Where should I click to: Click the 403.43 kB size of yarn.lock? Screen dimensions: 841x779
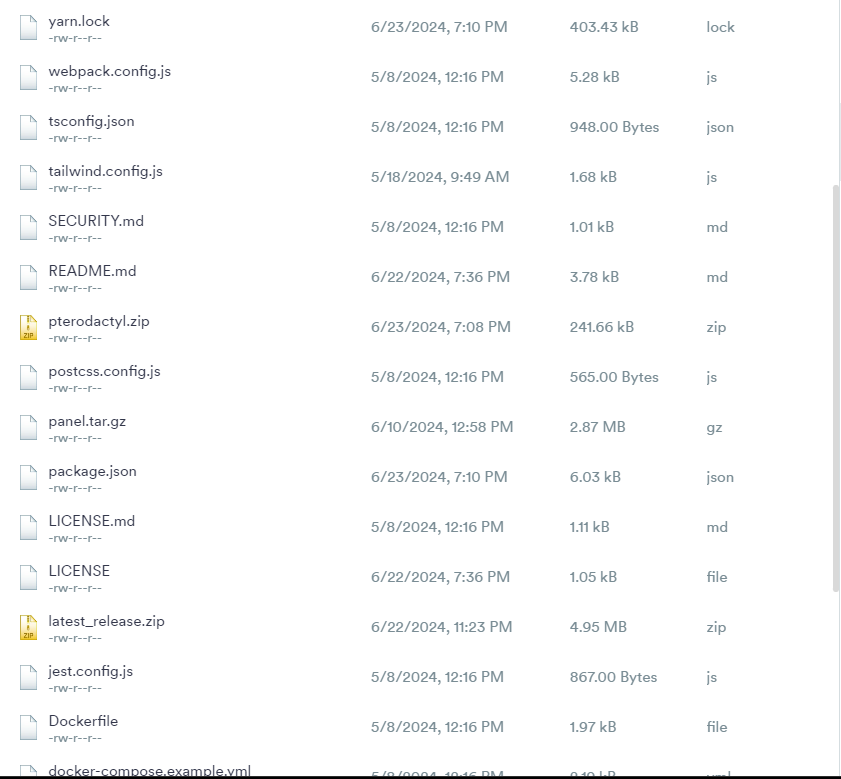(604, 27)
